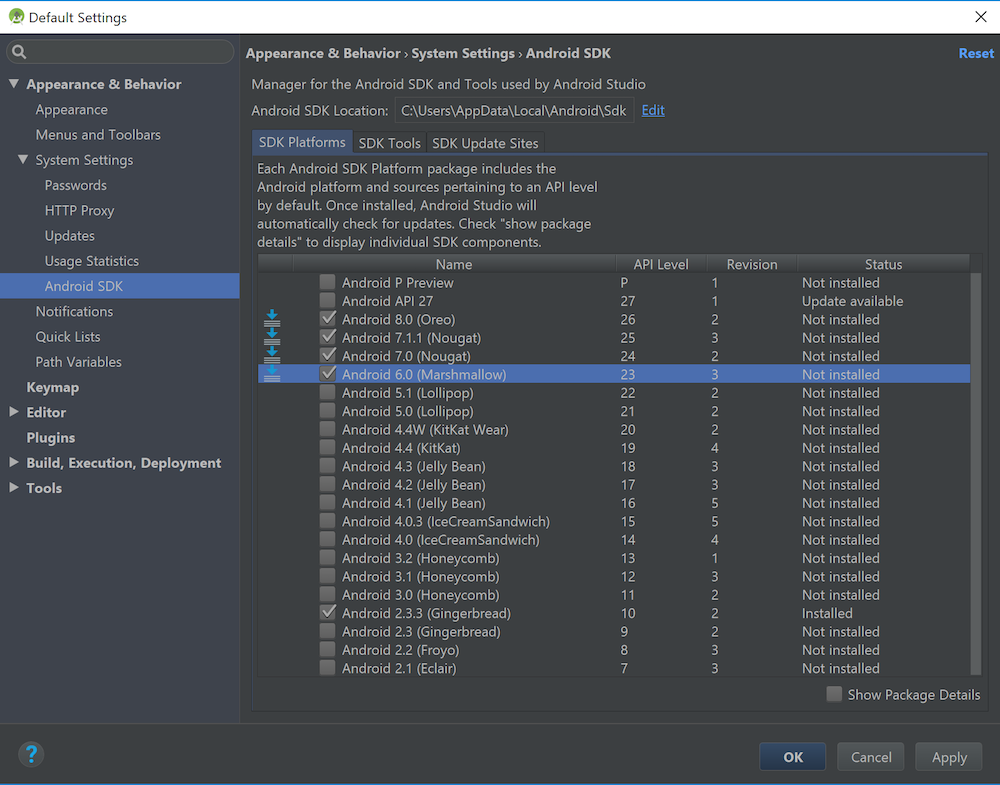Uncheck Android 2.3.3 (Gingerbread) platform

pyautogui.click(x=328, y=613)
